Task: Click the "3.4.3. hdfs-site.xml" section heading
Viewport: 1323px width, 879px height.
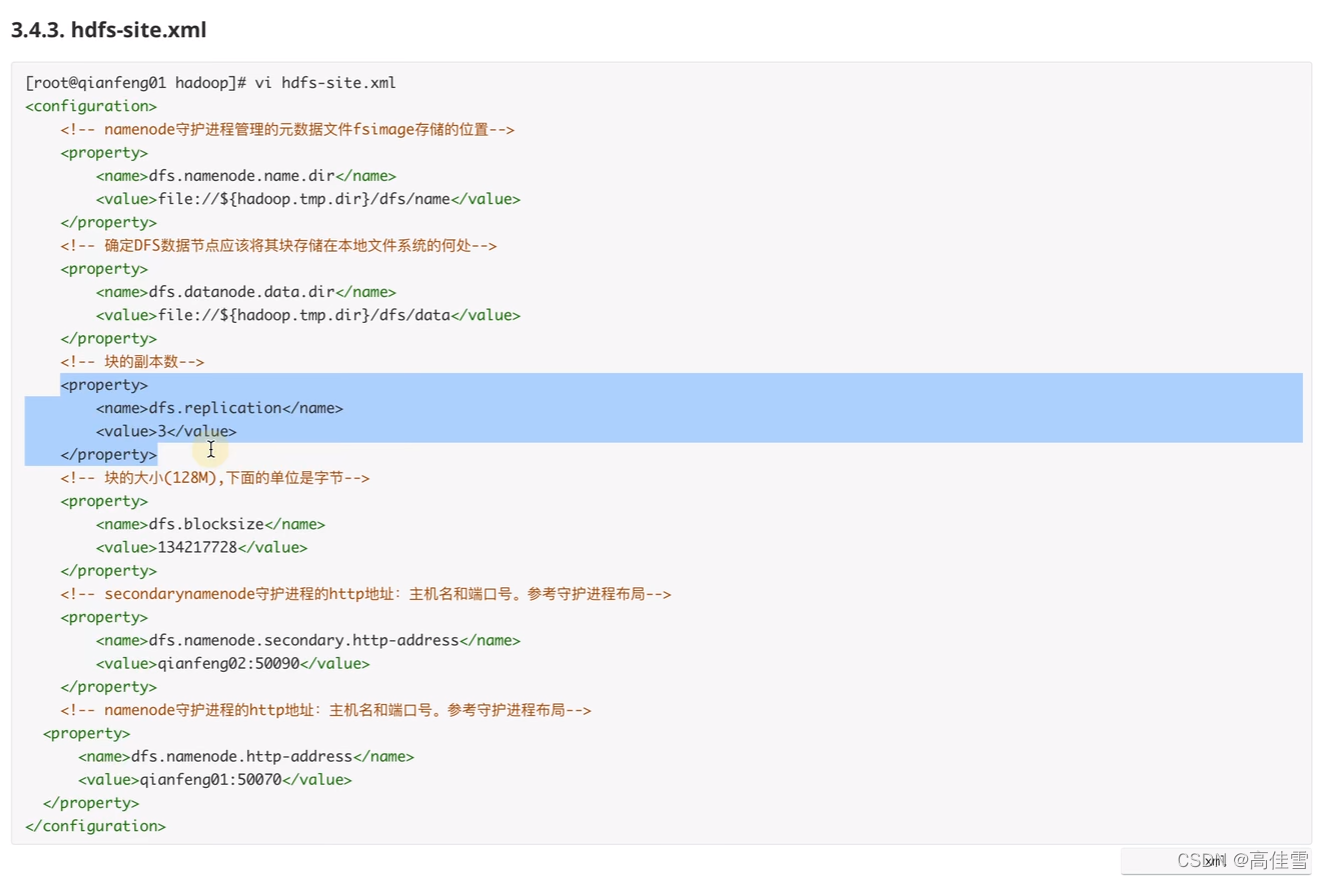Action: click(x=108, y=30)
